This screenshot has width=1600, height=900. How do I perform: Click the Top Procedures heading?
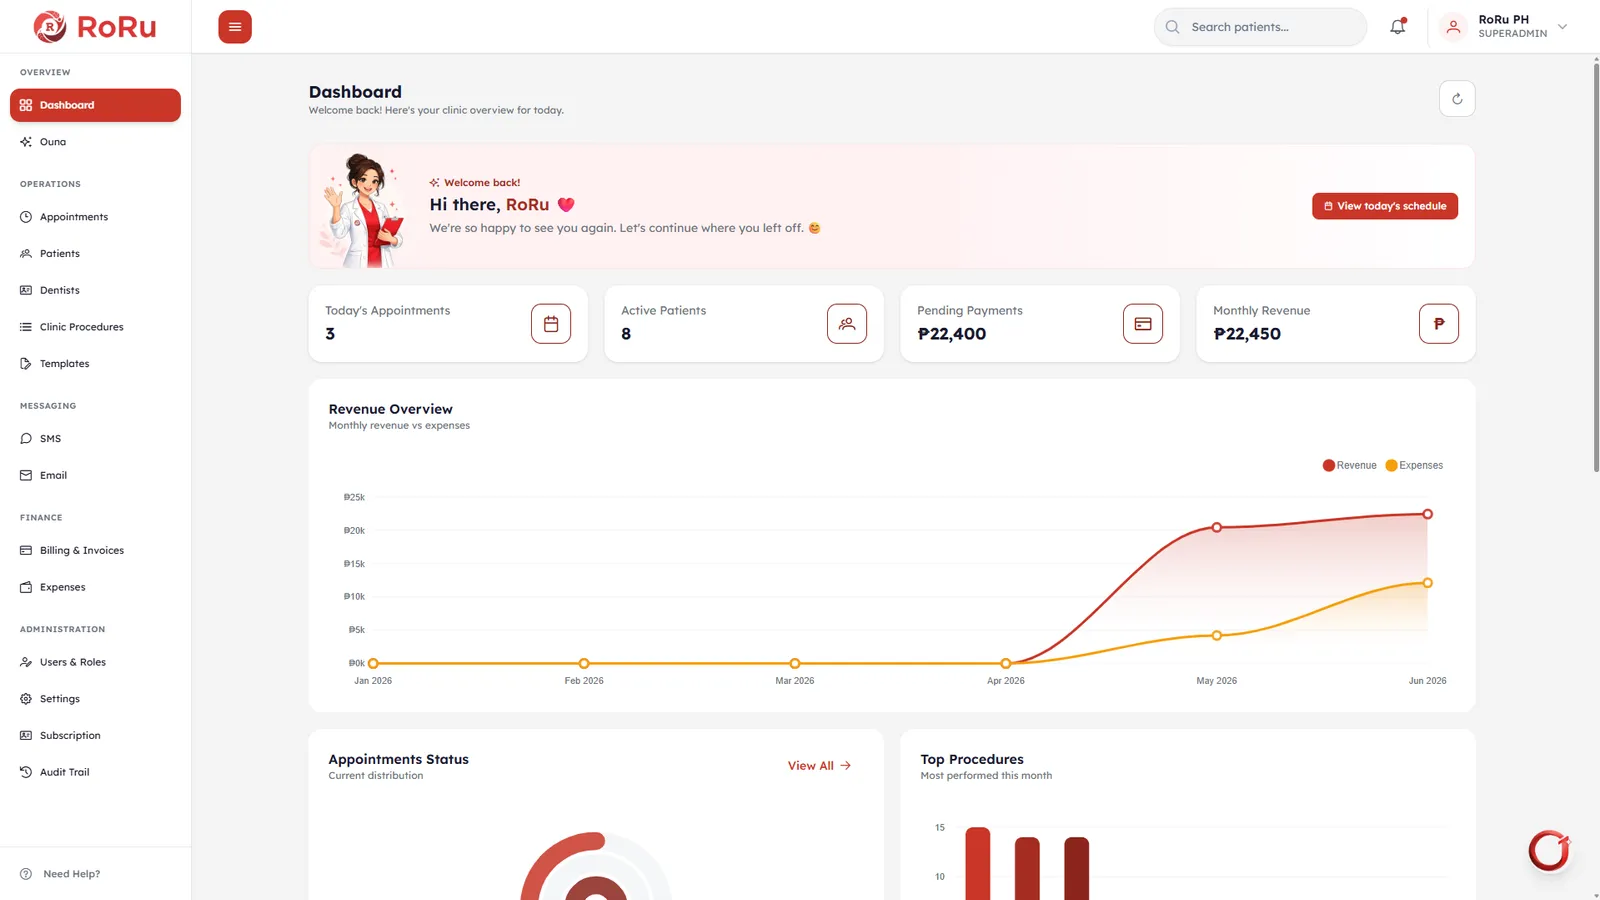(x=972, y=760)
